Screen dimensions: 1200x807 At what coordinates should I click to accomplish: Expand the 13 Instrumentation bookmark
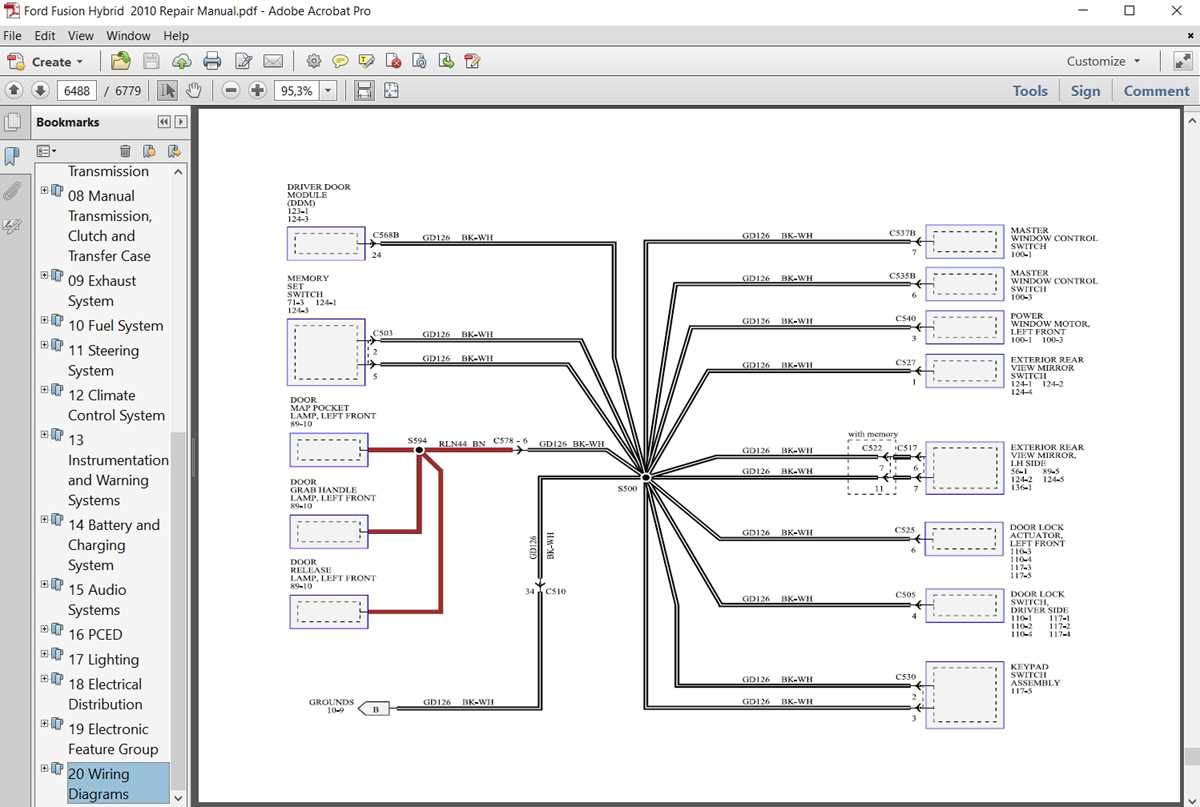[x=44, y=434]
